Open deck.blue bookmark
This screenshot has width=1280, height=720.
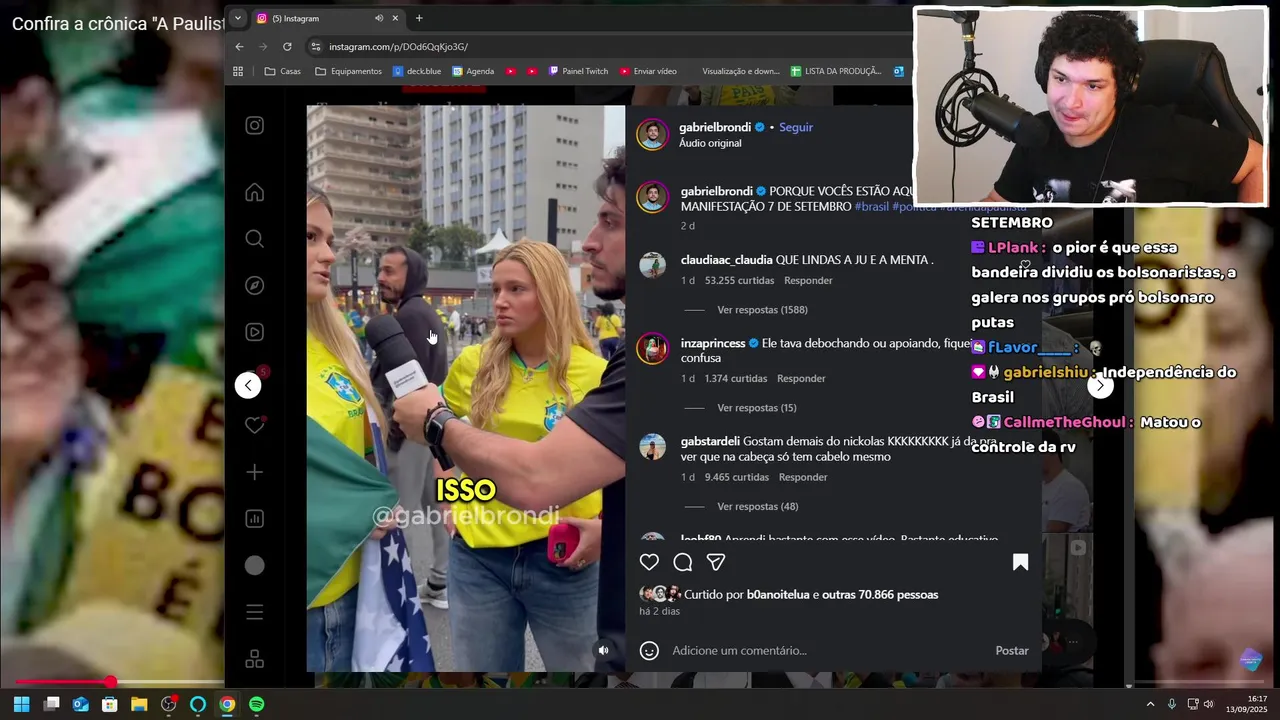tap(417, 71)
